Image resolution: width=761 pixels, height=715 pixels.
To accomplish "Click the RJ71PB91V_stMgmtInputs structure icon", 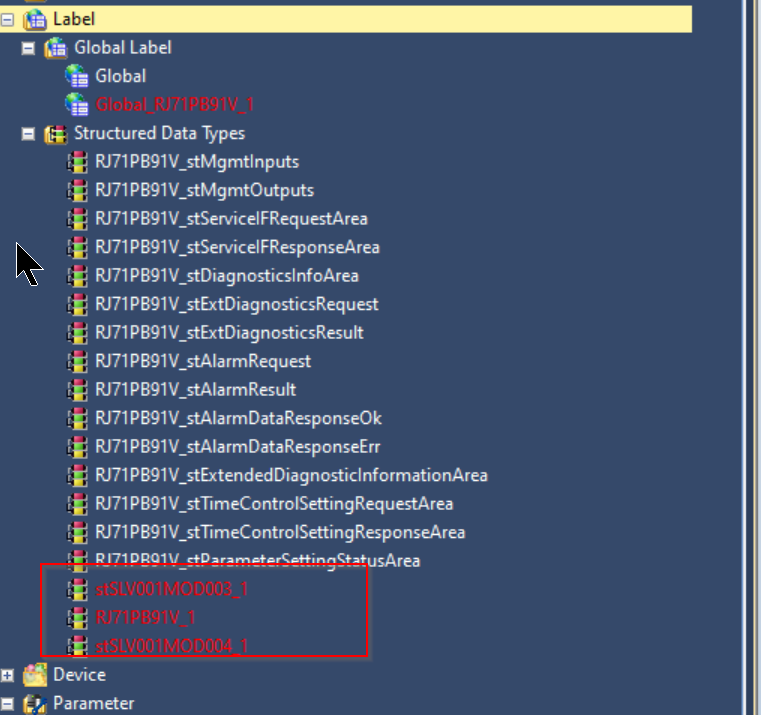I will click(77, 162).
